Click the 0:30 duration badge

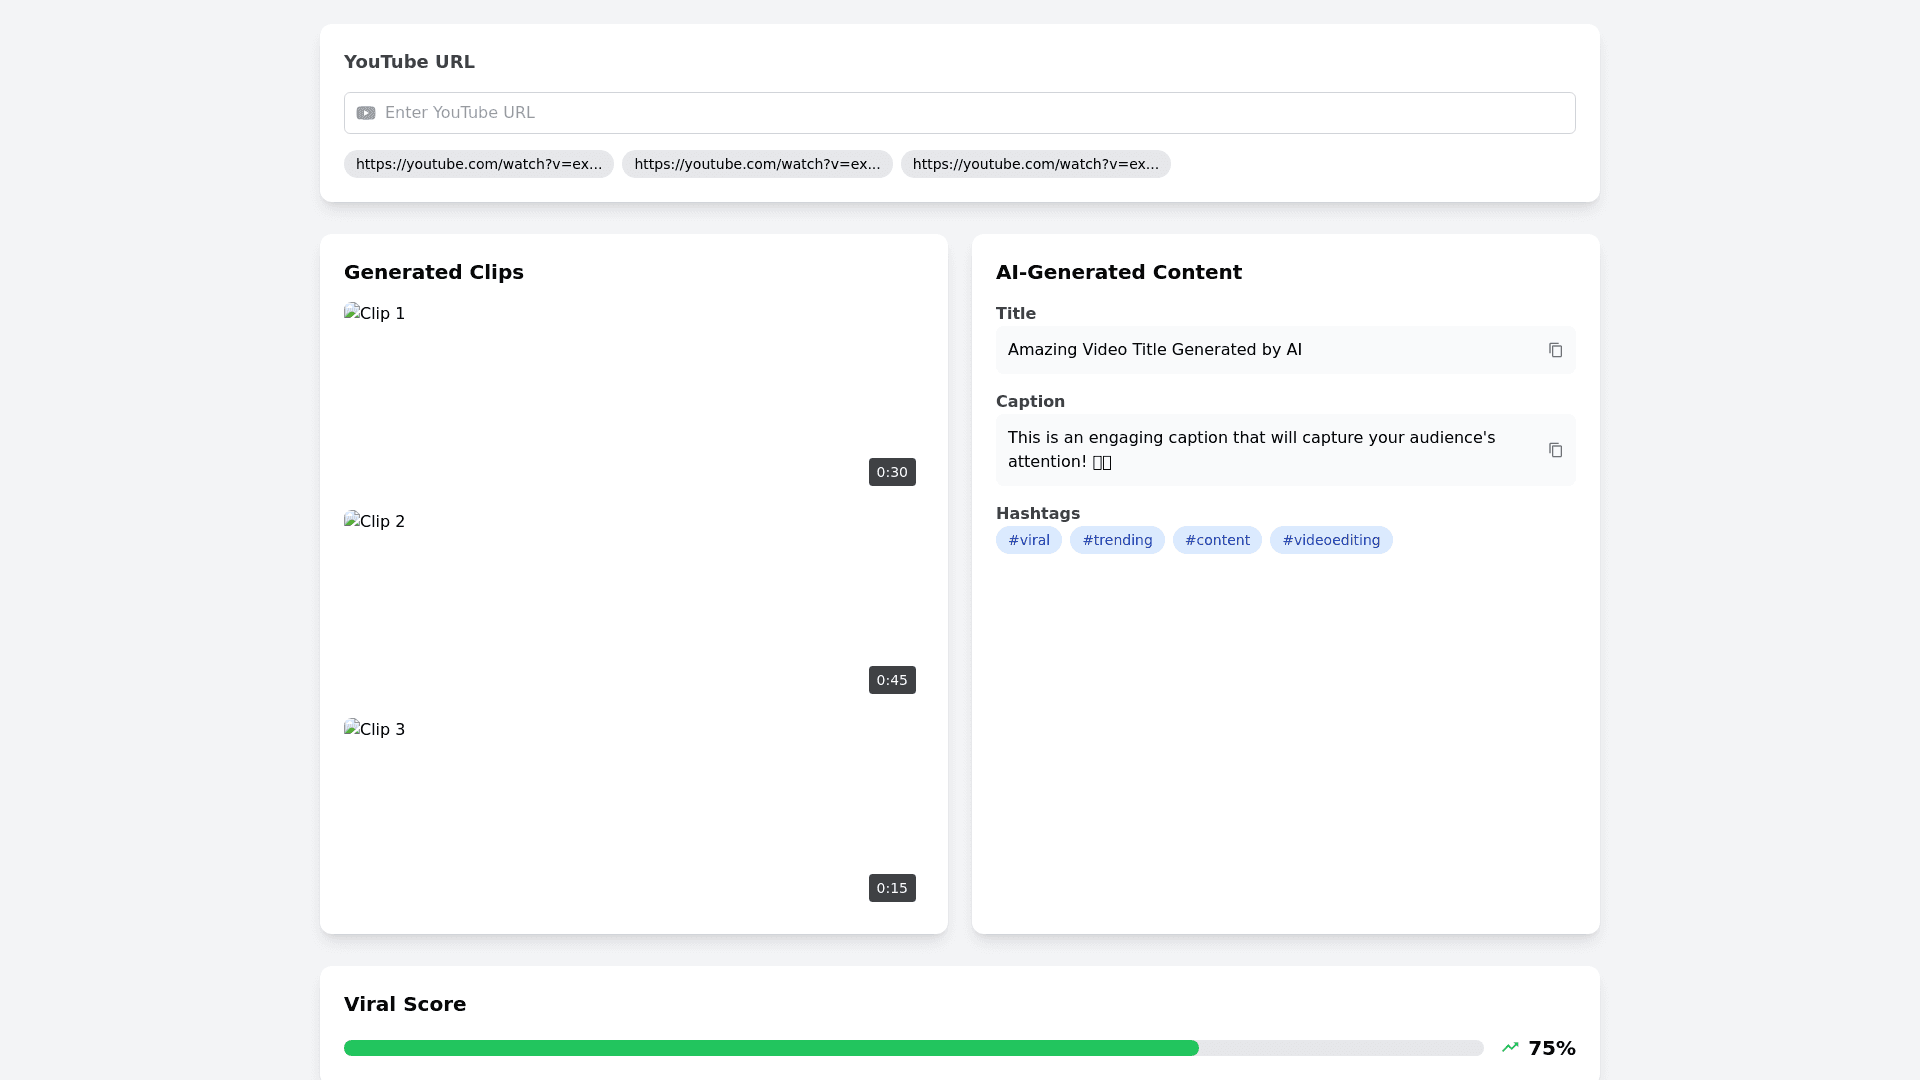tap(892, 472)
